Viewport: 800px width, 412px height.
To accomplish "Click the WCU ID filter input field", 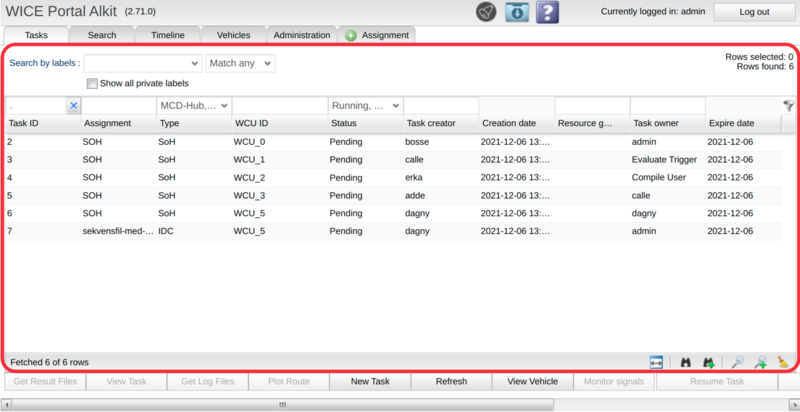I will [279, 106].
